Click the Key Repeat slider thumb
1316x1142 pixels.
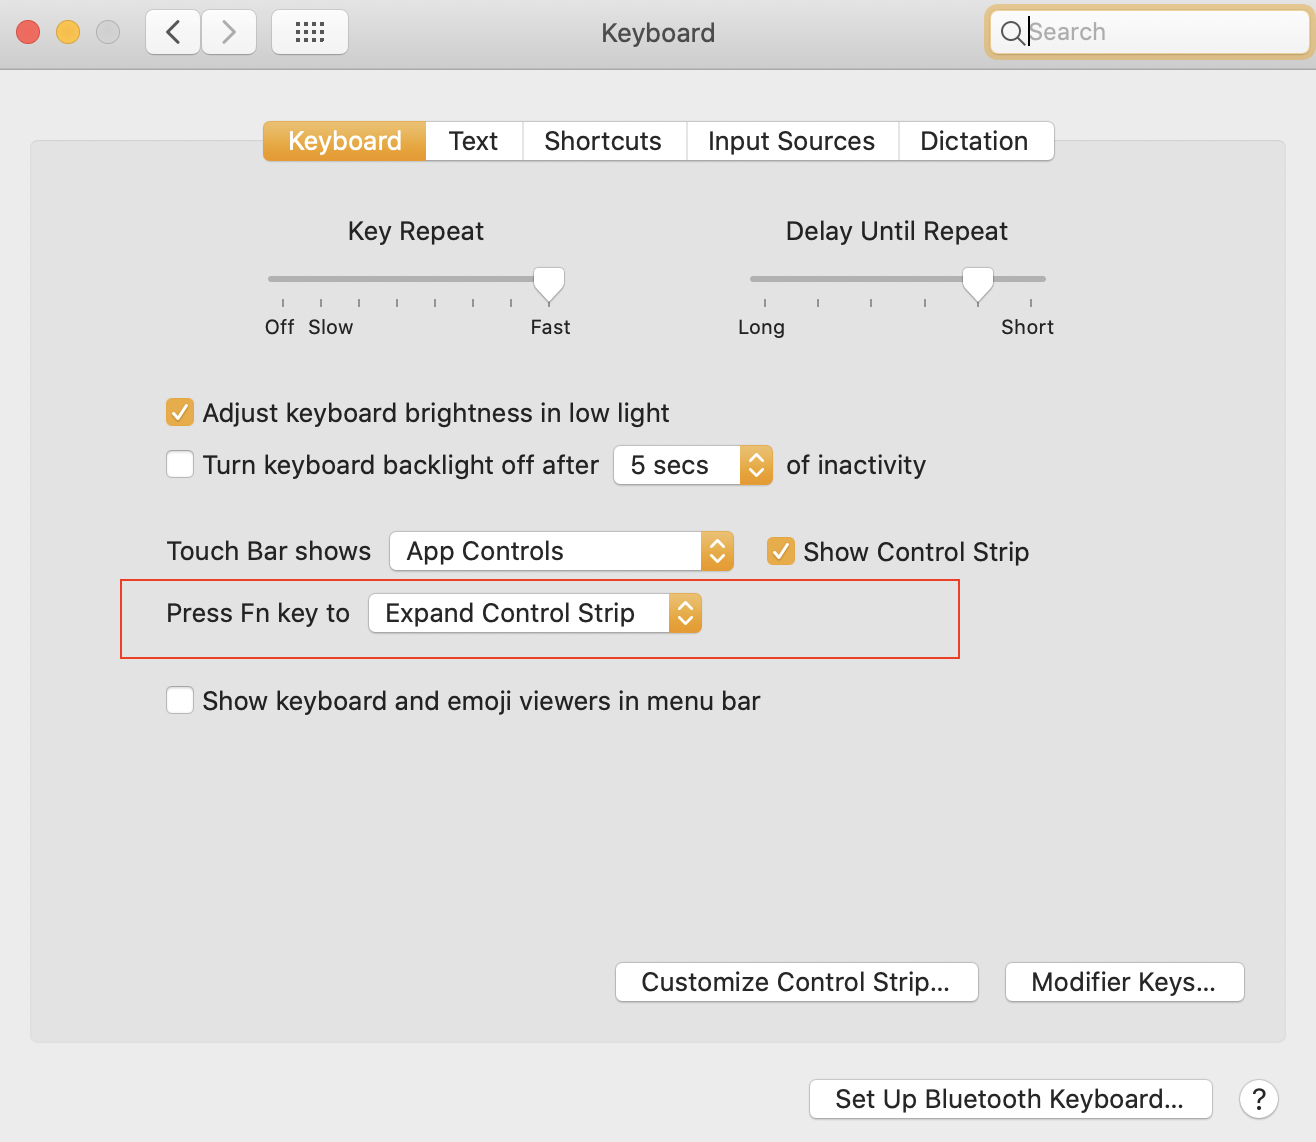[x=548, y=283]
